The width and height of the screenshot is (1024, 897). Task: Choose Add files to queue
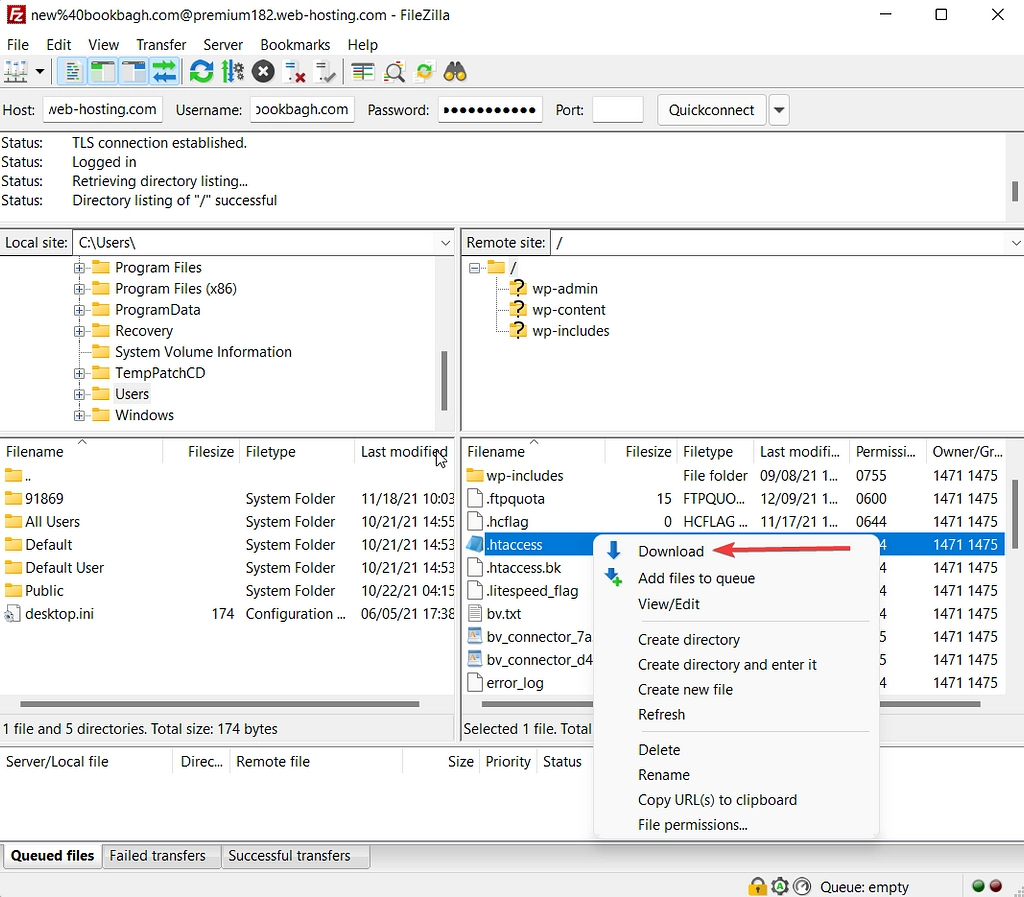tap(696, 578)
